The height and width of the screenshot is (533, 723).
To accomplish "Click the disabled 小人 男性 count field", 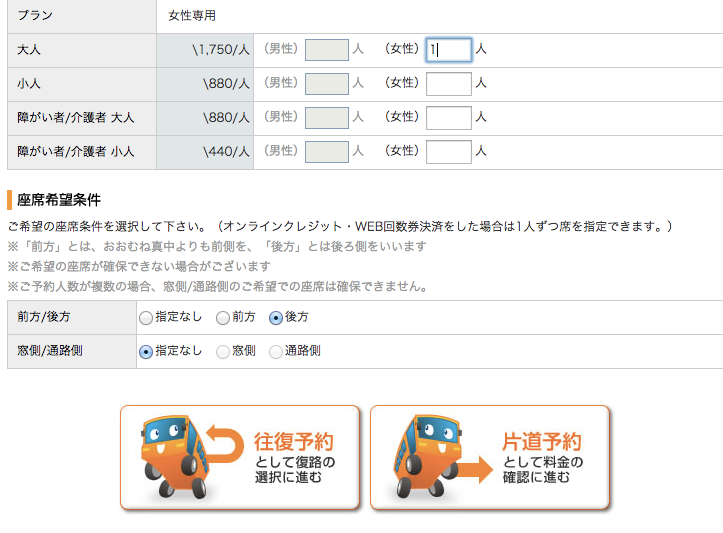I will tap(327, 84).
